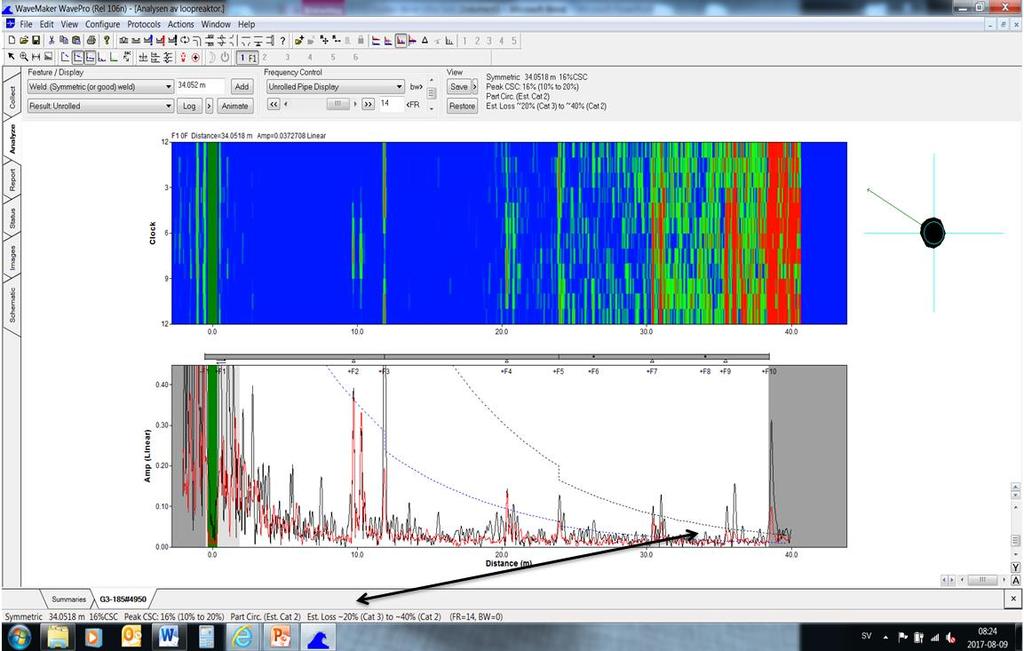This screenshot has width=1024, height=651.
Task: Click the bottom-right horizontal scrollbar thumb
Action: pyautogui.click(x=982, y=580)
